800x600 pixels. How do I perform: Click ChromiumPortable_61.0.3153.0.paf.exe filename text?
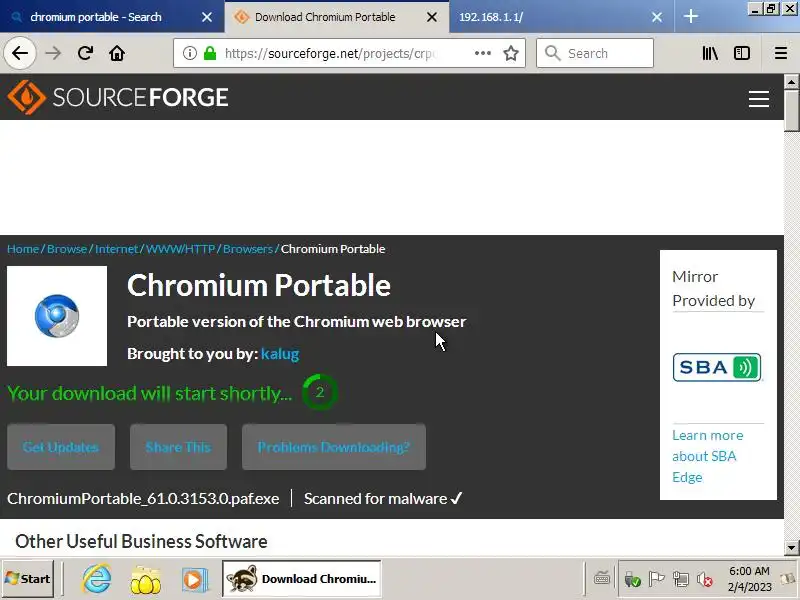click(x=143, y=498)
